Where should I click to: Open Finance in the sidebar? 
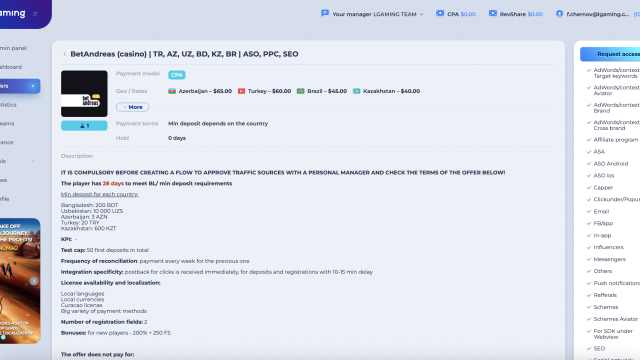coord(7,142)
